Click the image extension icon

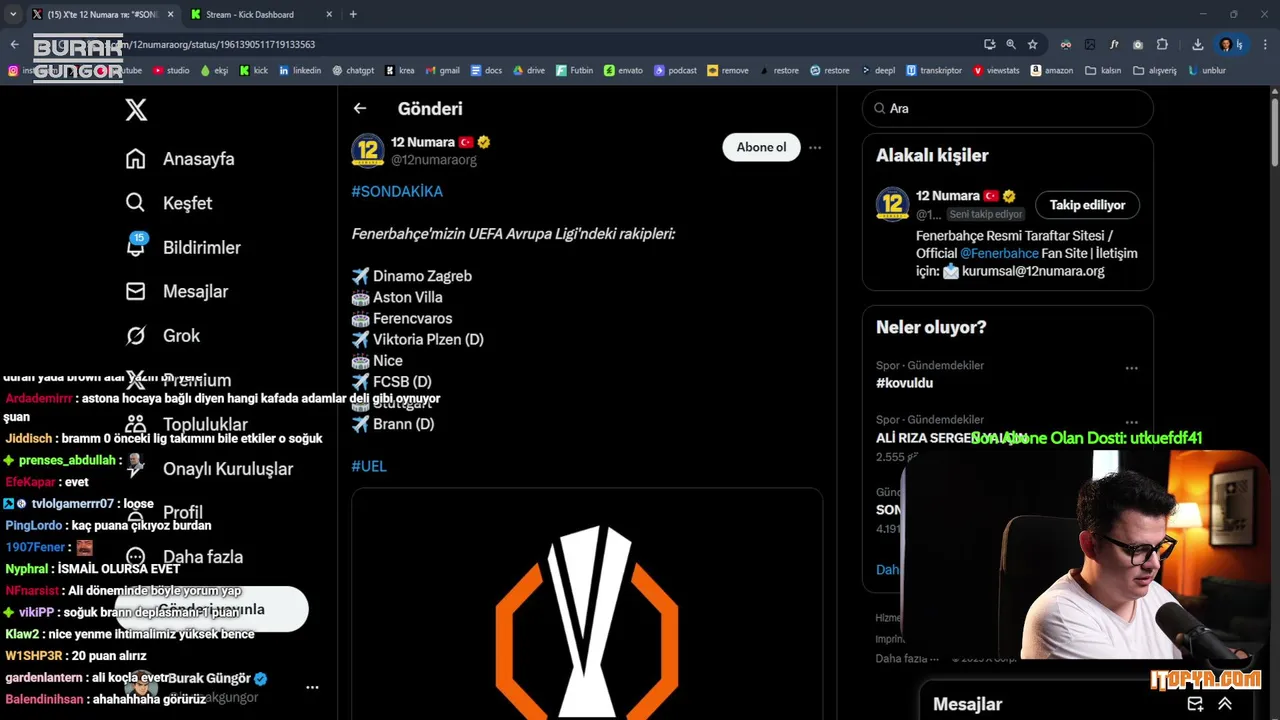pyautogui.click(x=1090, y=44)
